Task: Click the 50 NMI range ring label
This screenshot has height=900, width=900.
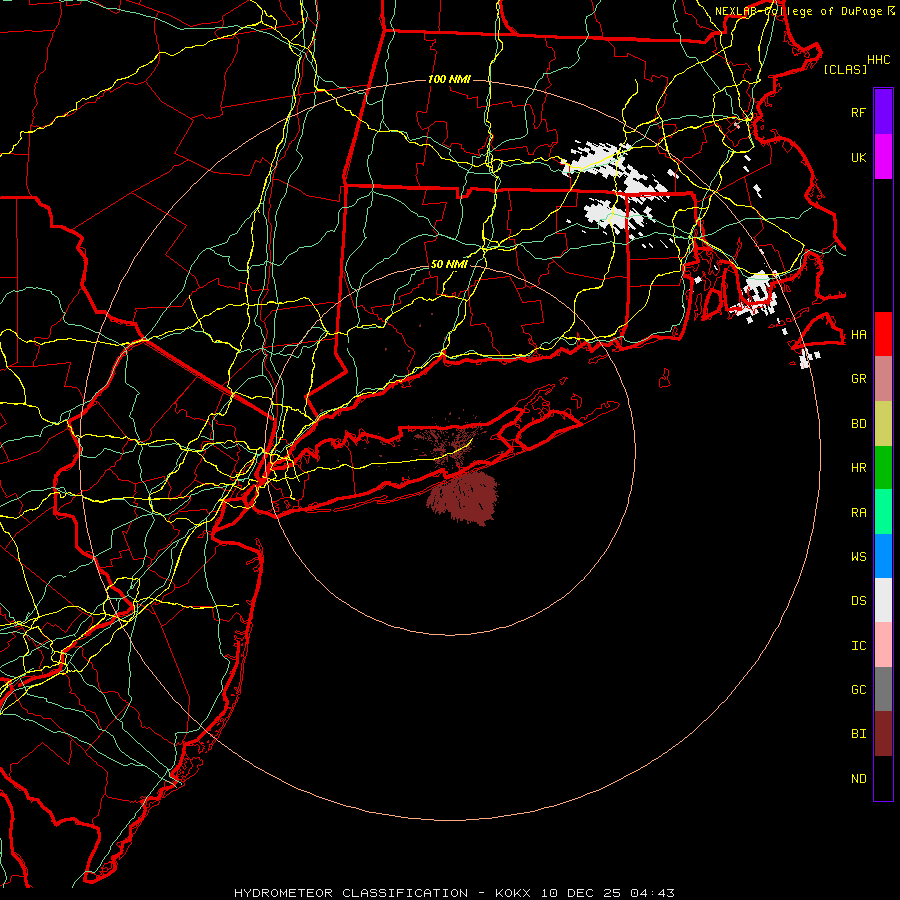Action: click(x=449, y=264)
